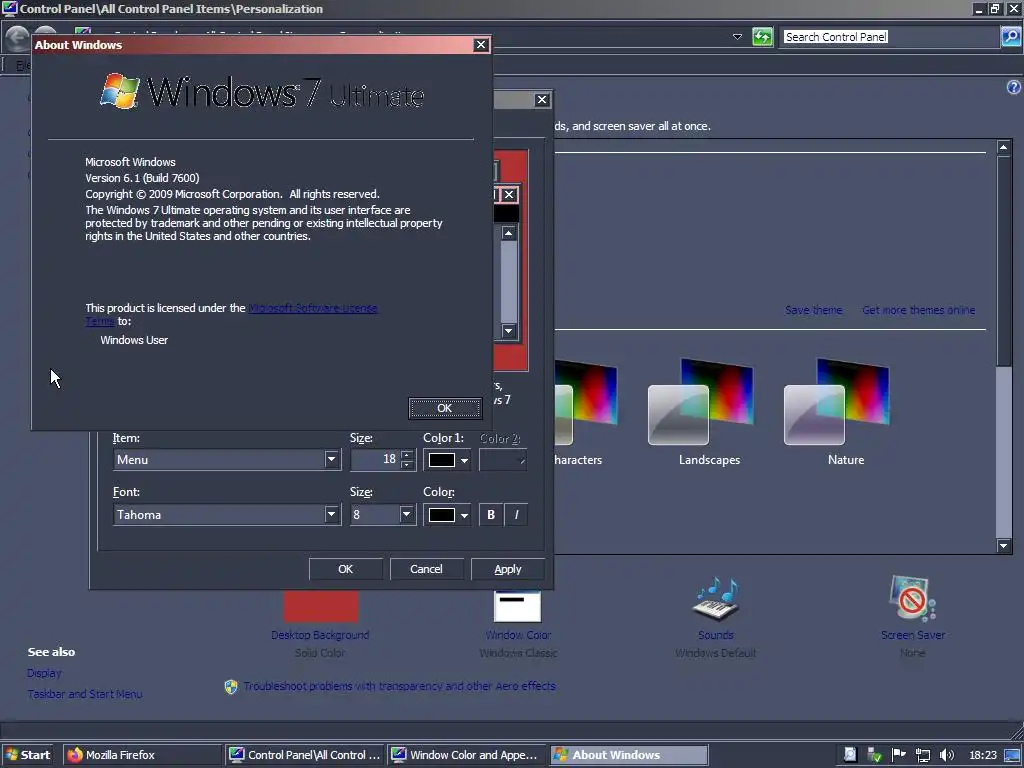The image size is (1024, 768).
Task: Open the Color 1 dropdown picker
Action: tap(447, 460)
